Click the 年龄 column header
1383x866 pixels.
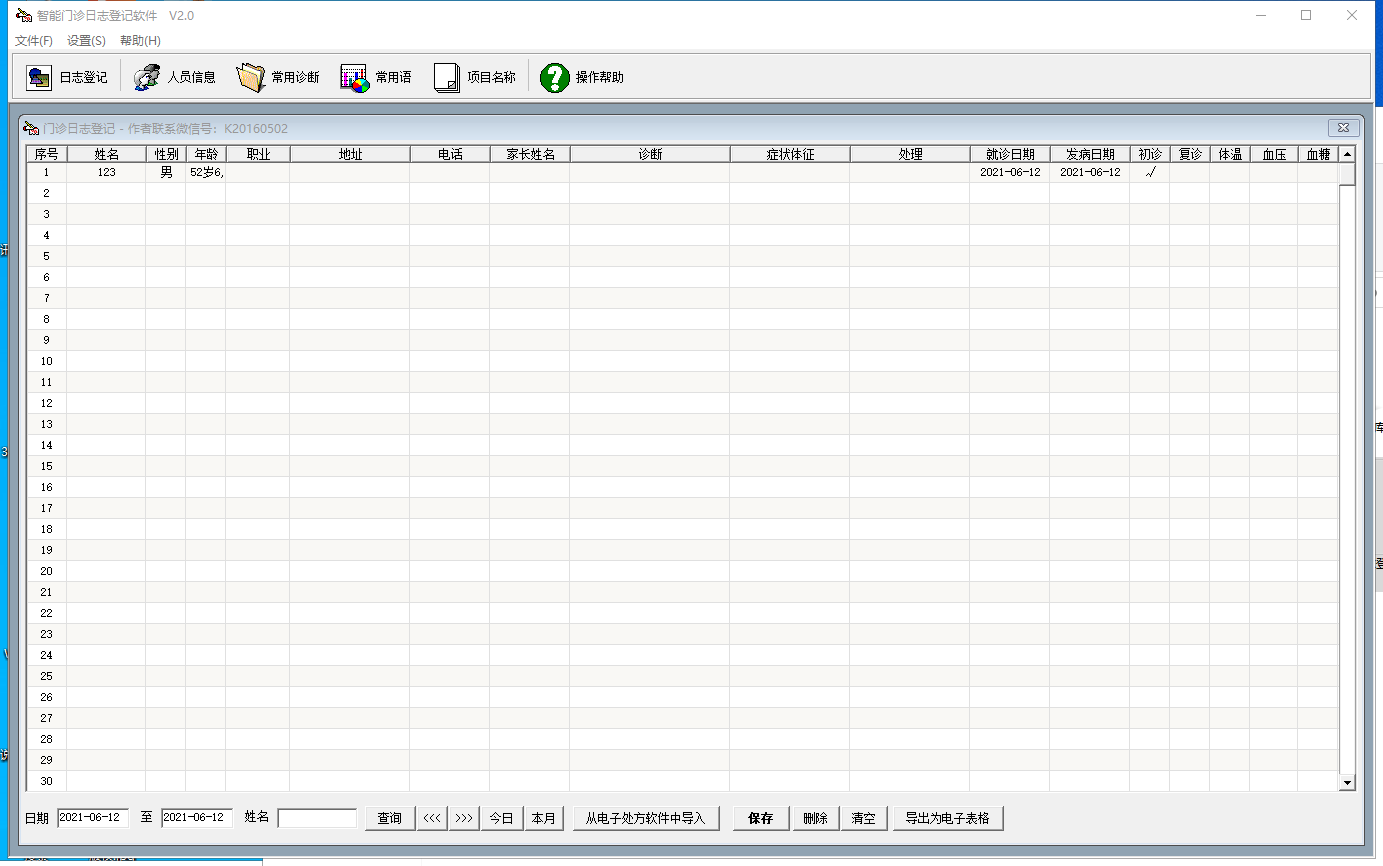point(206,154)
